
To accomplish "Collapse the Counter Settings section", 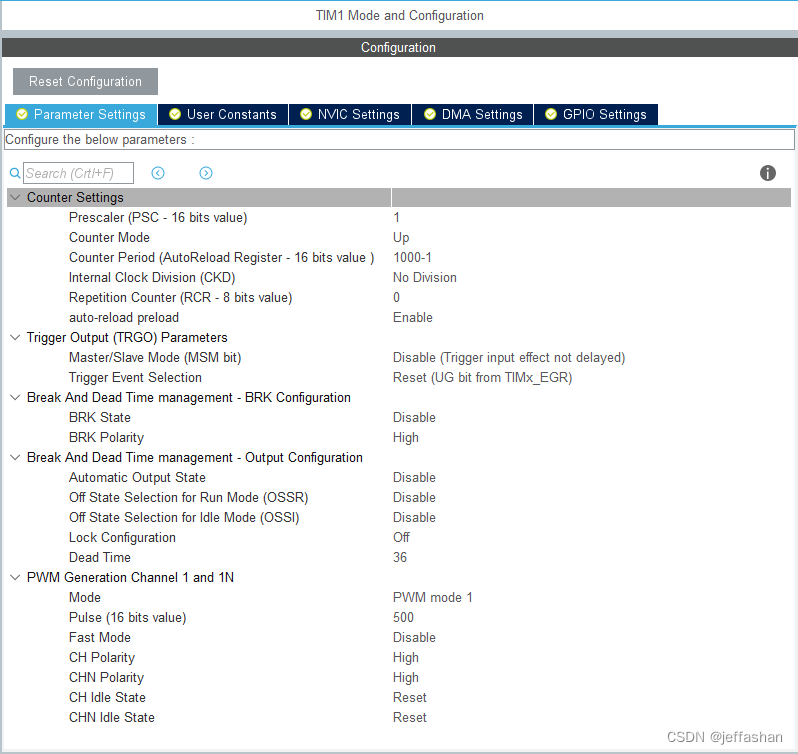I will (15, 197).
